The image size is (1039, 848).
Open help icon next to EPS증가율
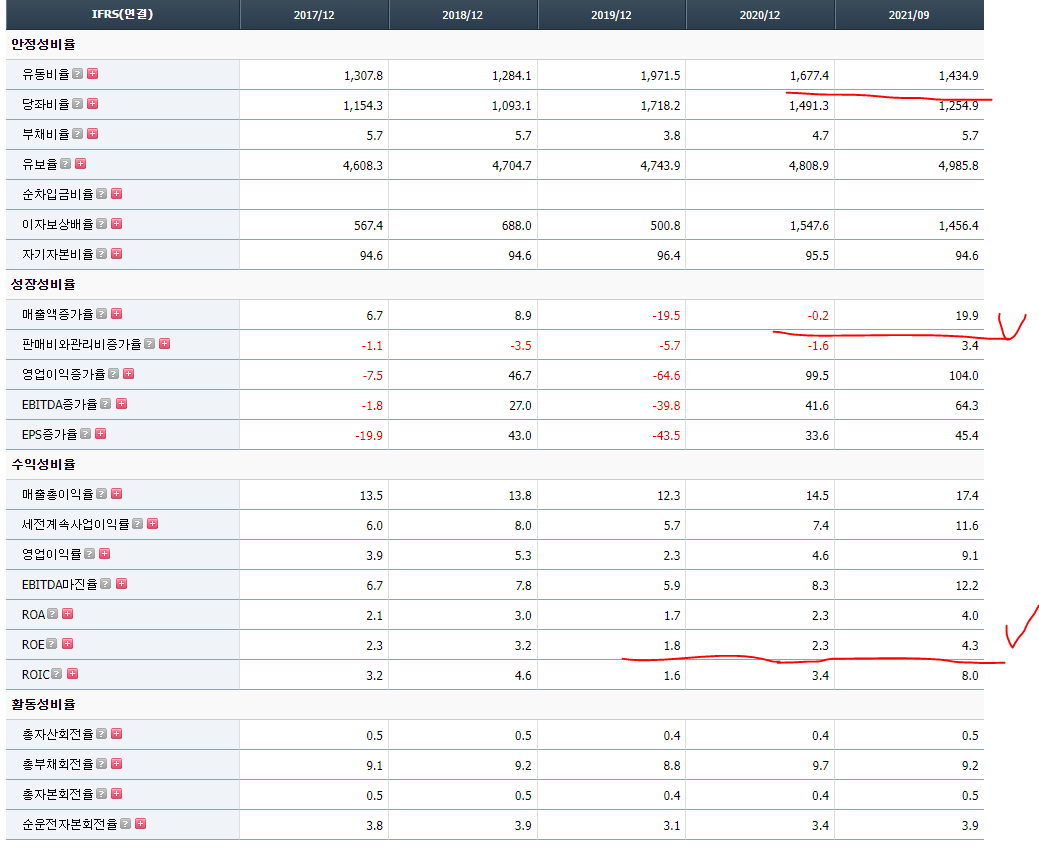tap(85, 433)
